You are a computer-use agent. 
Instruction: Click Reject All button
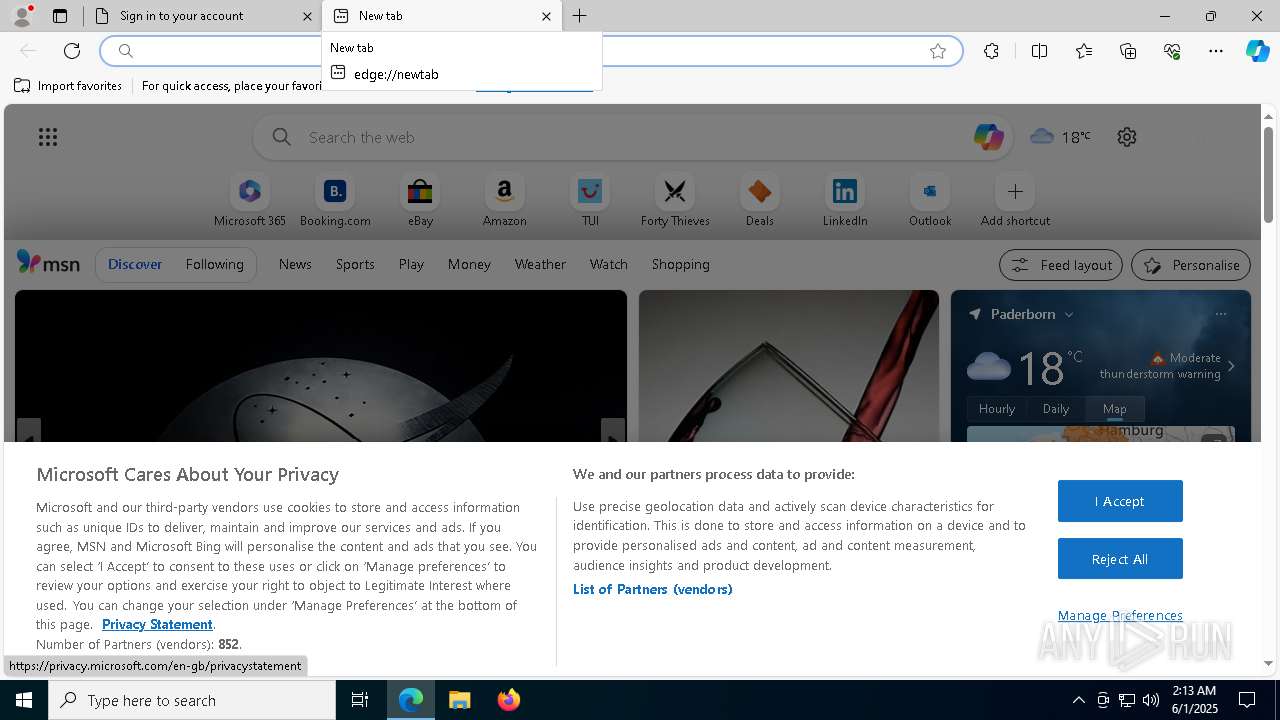[1120, 559]
